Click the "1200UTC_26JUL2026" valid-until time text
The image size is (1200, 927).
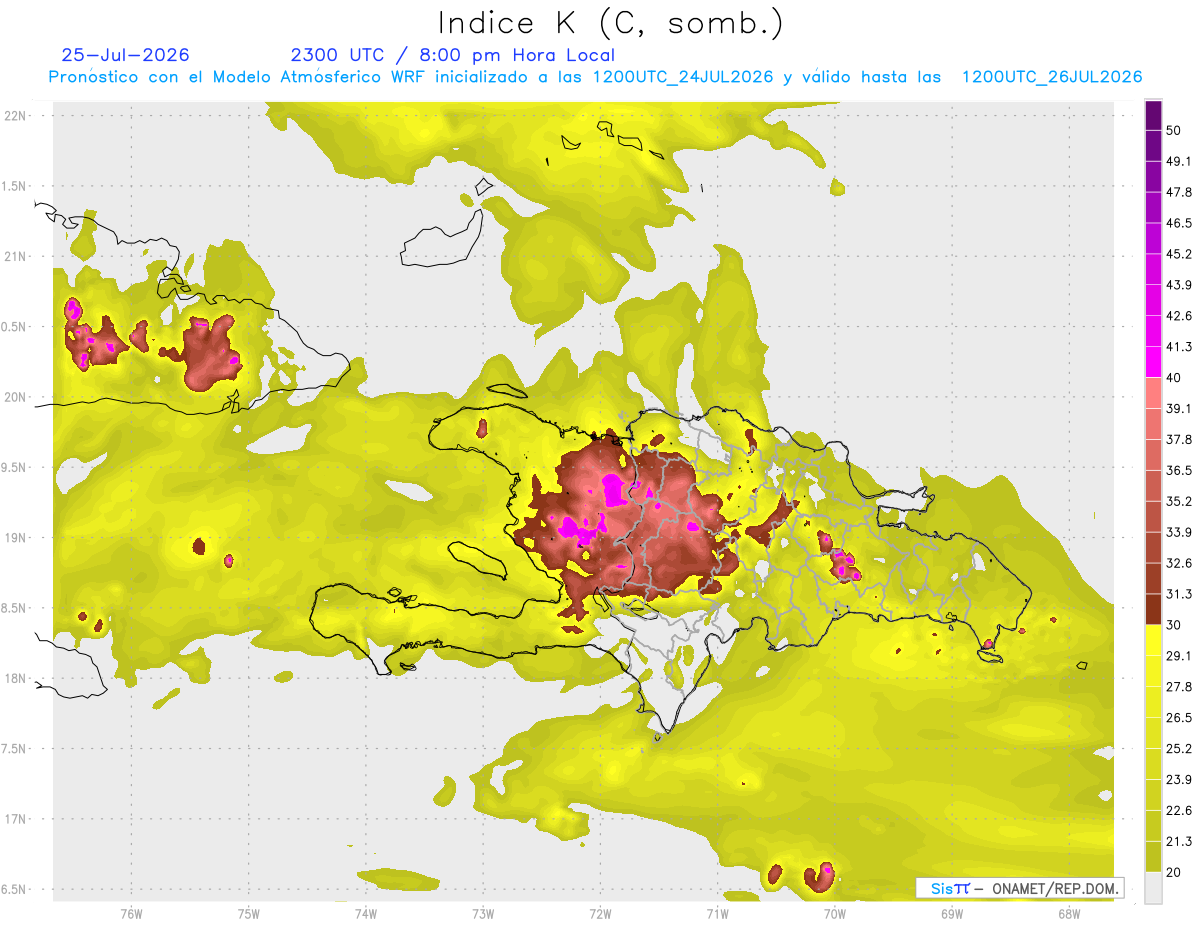[1052, 77]
